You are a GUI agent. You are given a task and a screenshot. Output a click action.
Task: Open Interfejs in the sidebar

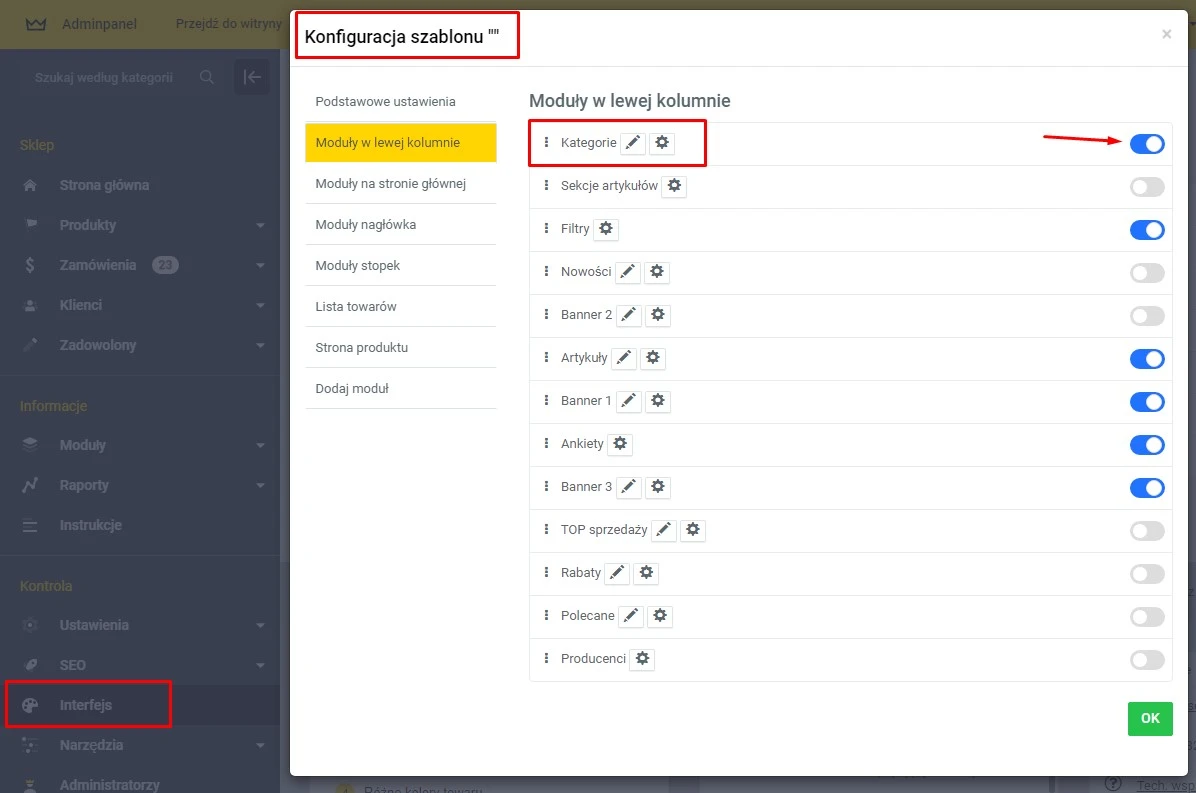click(86, 705)
